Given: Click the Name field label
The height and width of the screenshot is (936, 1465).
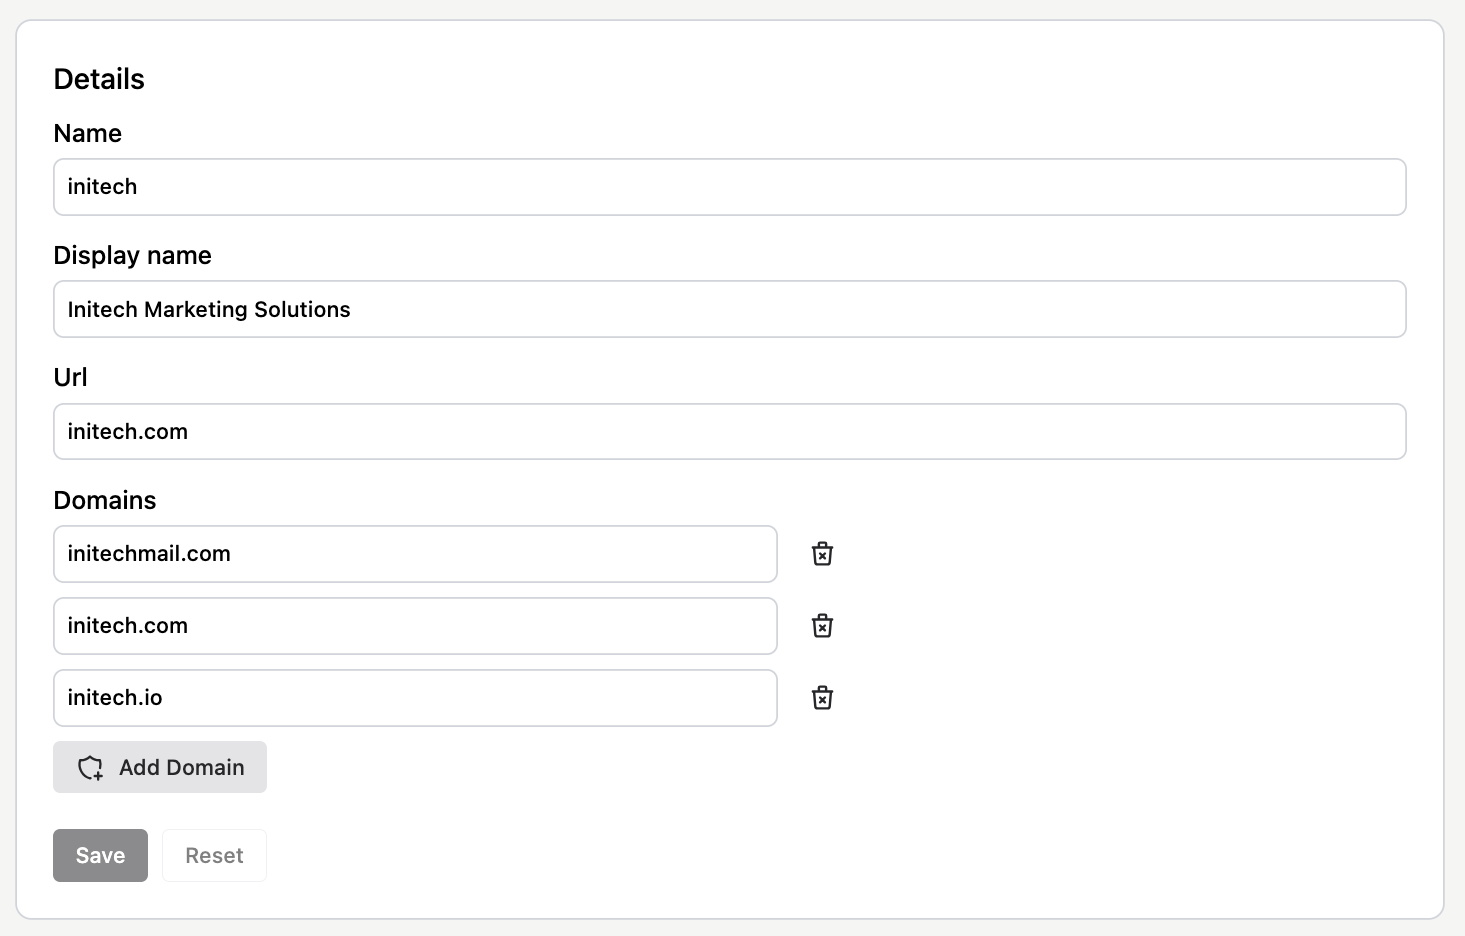Looking at the screenshot, I should (88, 133).
